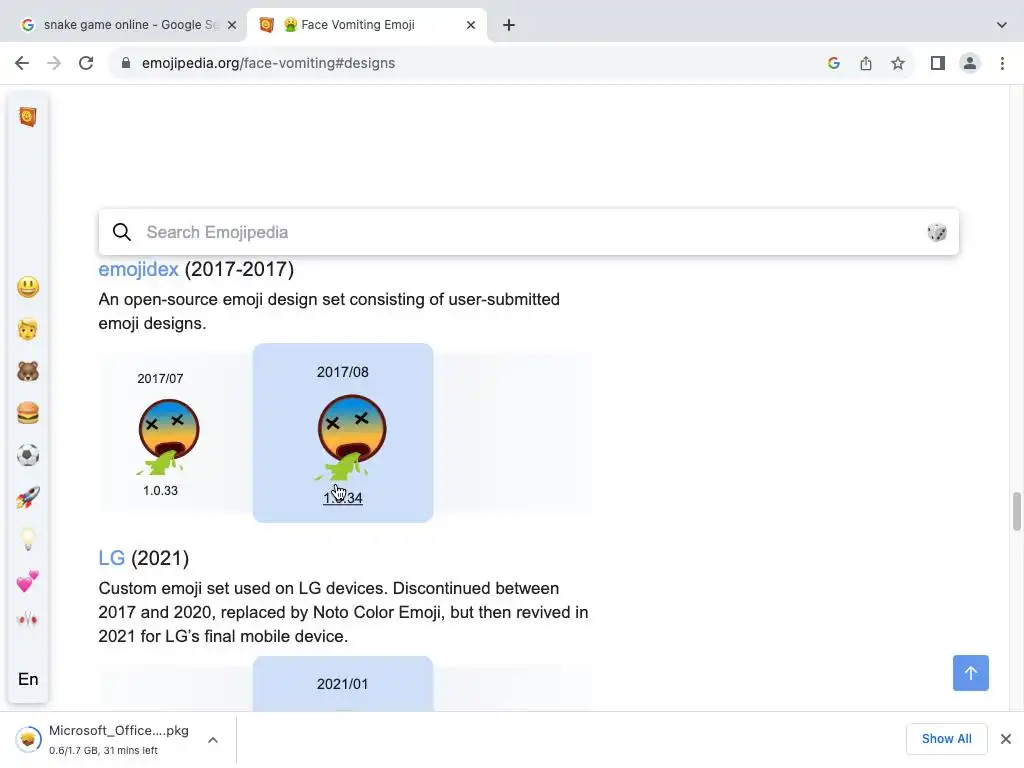
Task: Select the Objects light bulb icon in sidebar
Action: click(28, 539)
